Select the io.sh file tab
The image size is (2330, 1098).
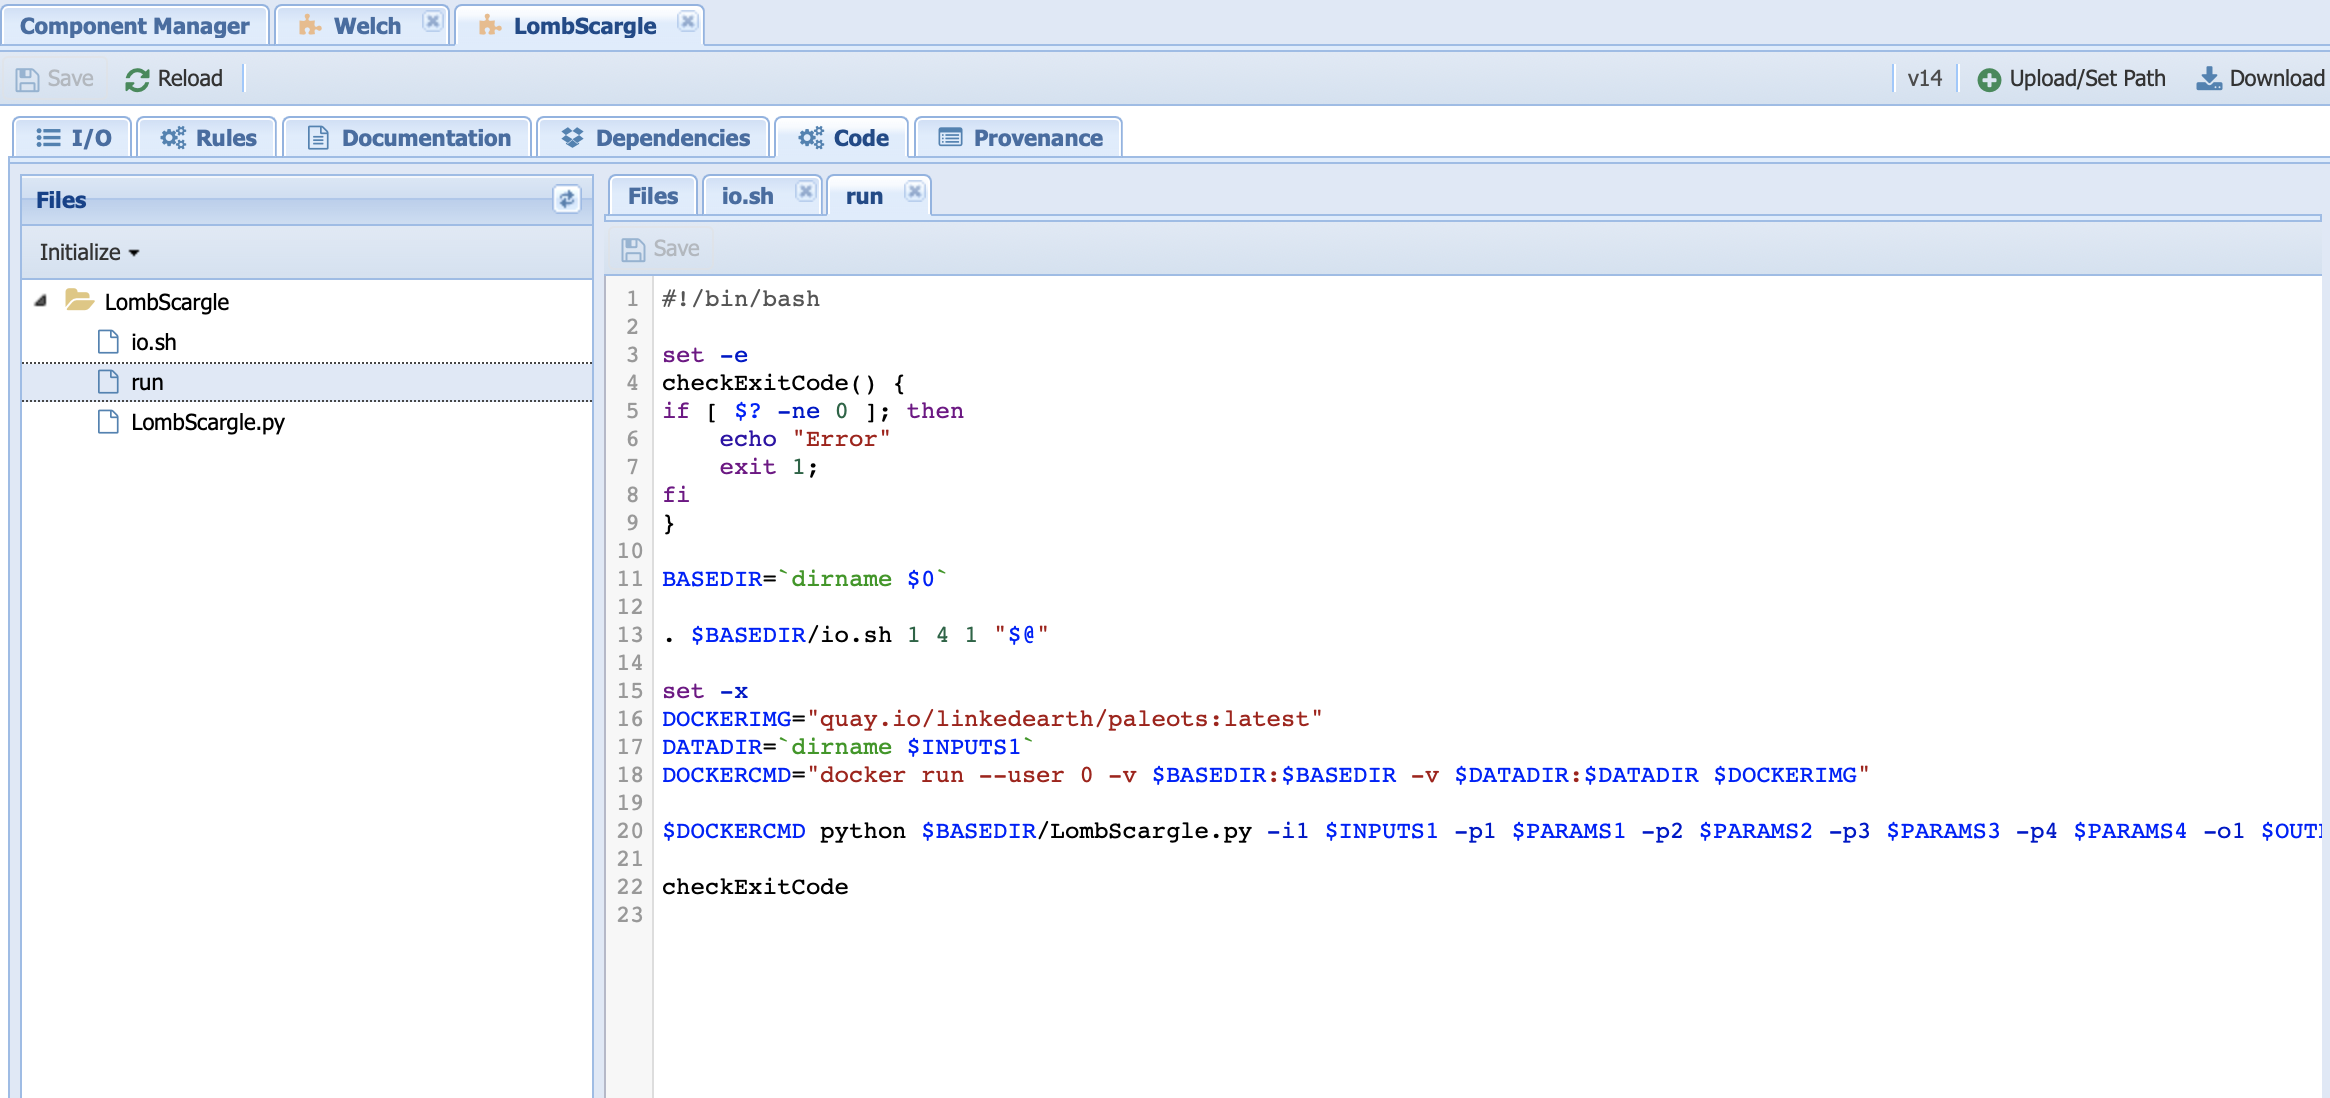[747, 195]
